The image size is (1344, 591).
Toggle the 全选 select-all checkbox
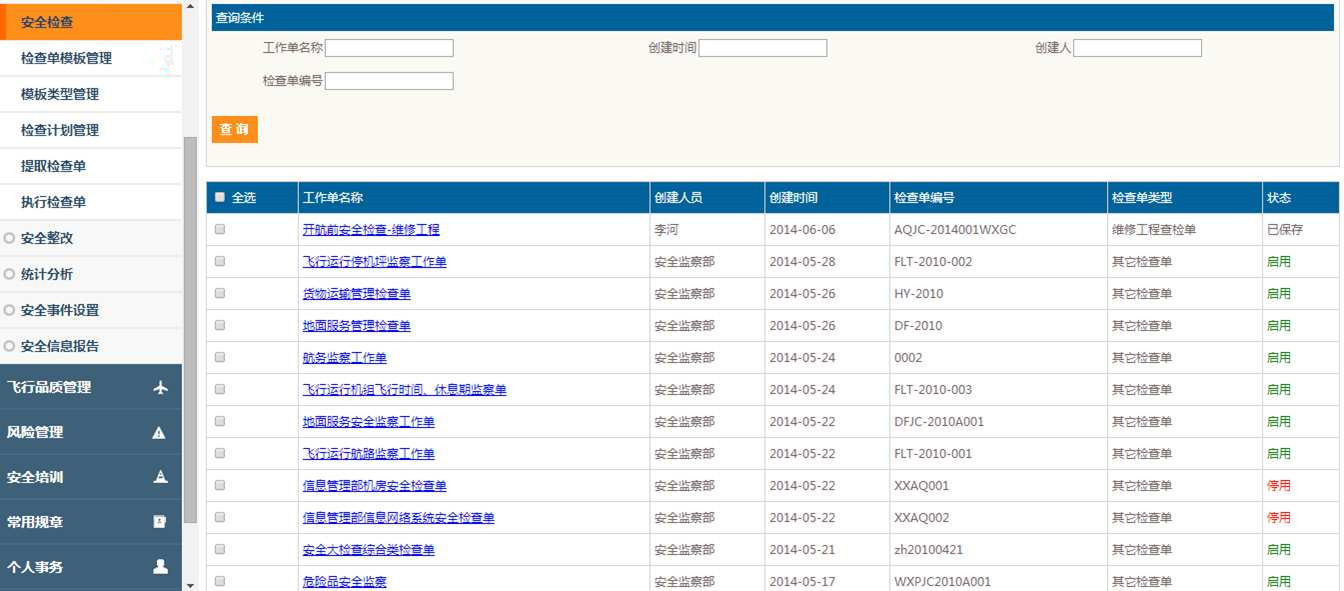click(220, 197)
